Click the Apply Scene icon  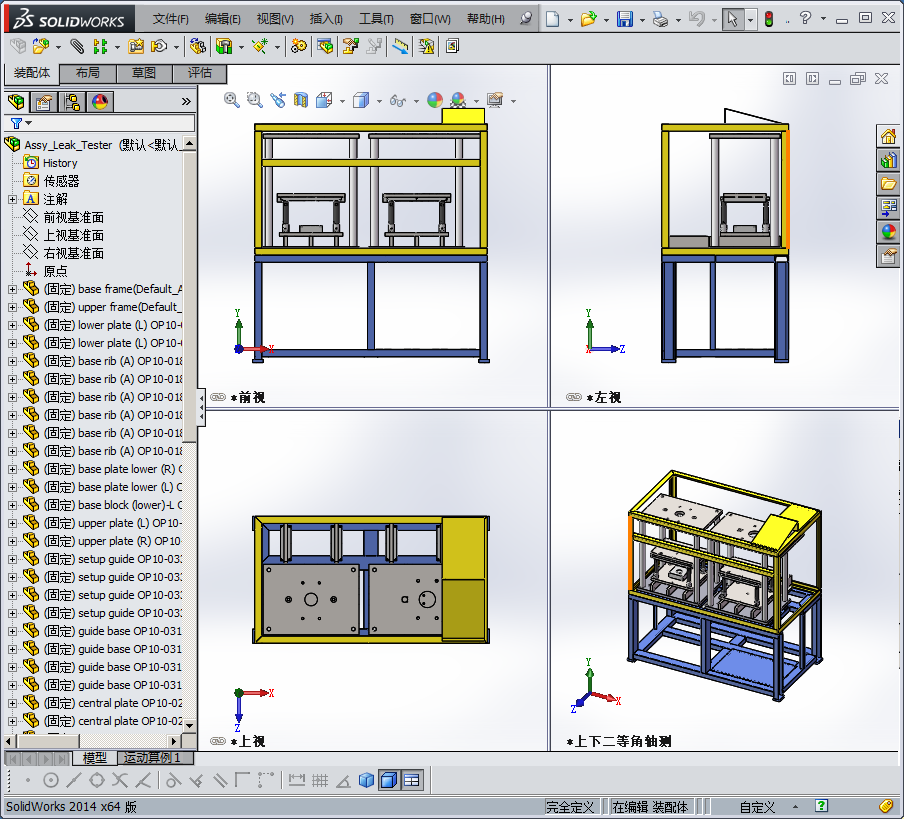coord(458,100)
